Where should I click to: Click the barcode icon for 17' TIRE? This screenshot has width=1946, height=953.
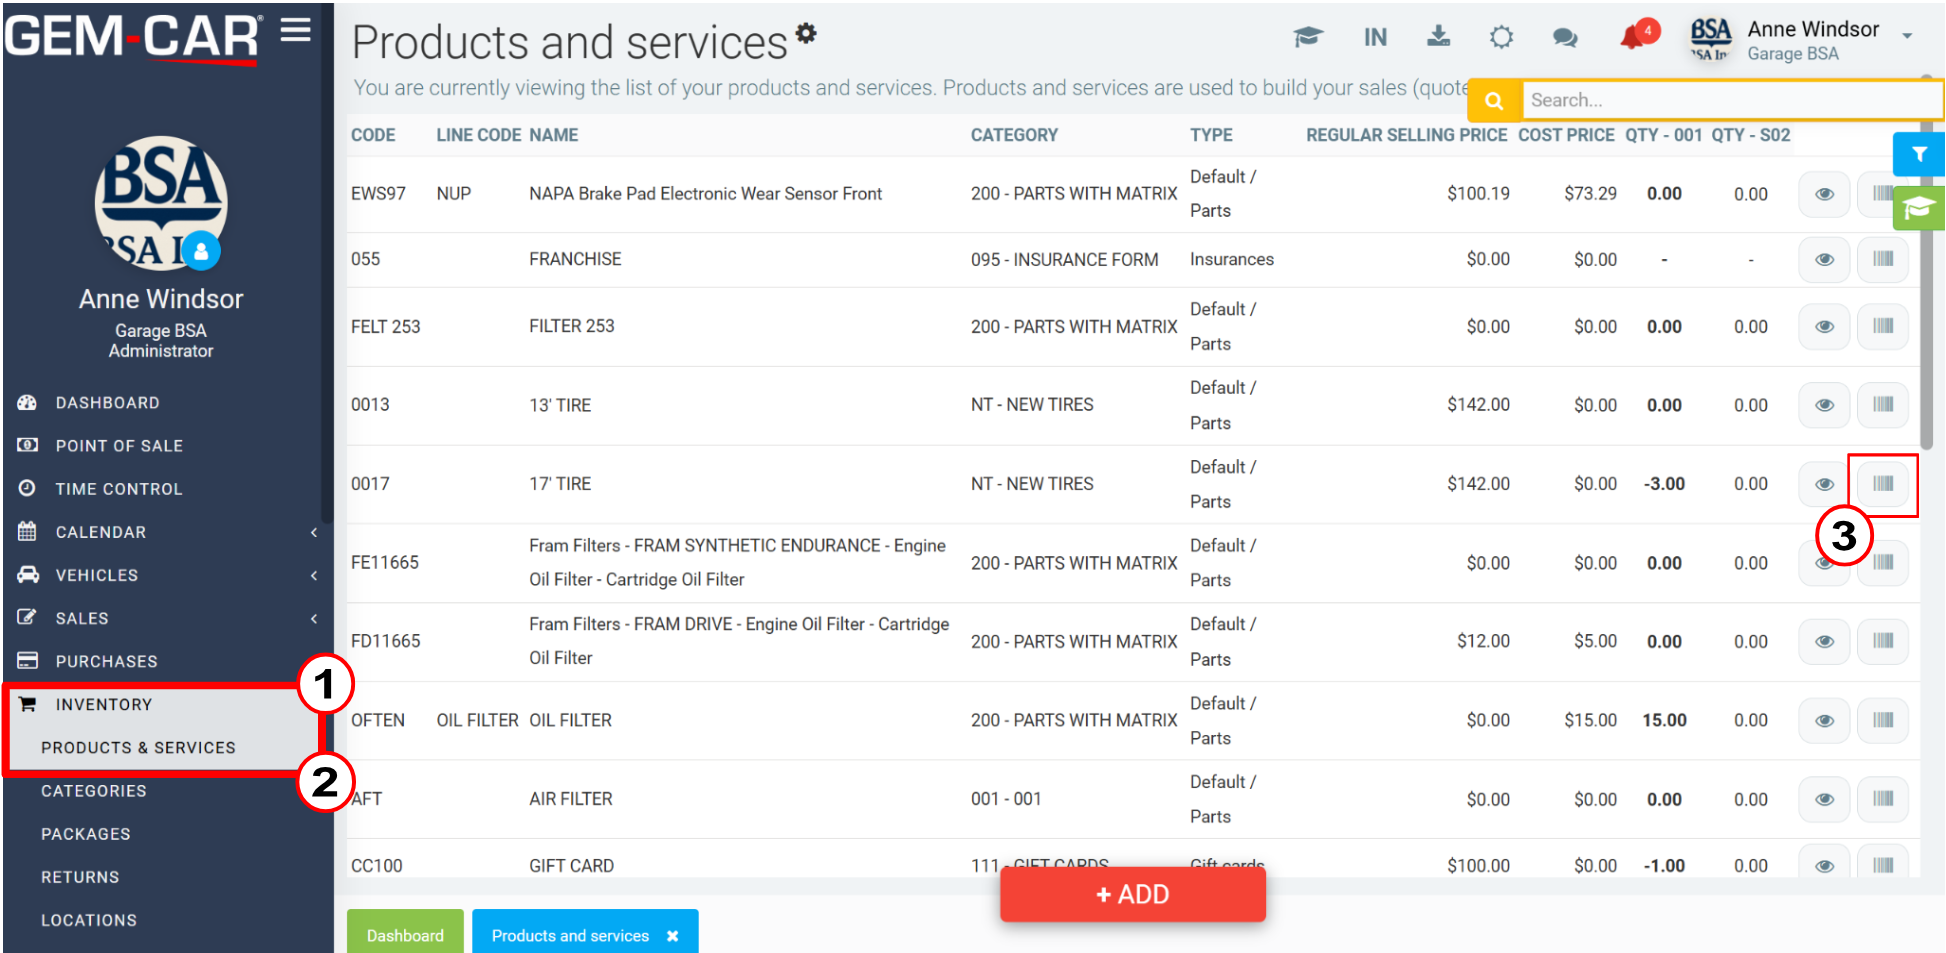point(1883,484)
